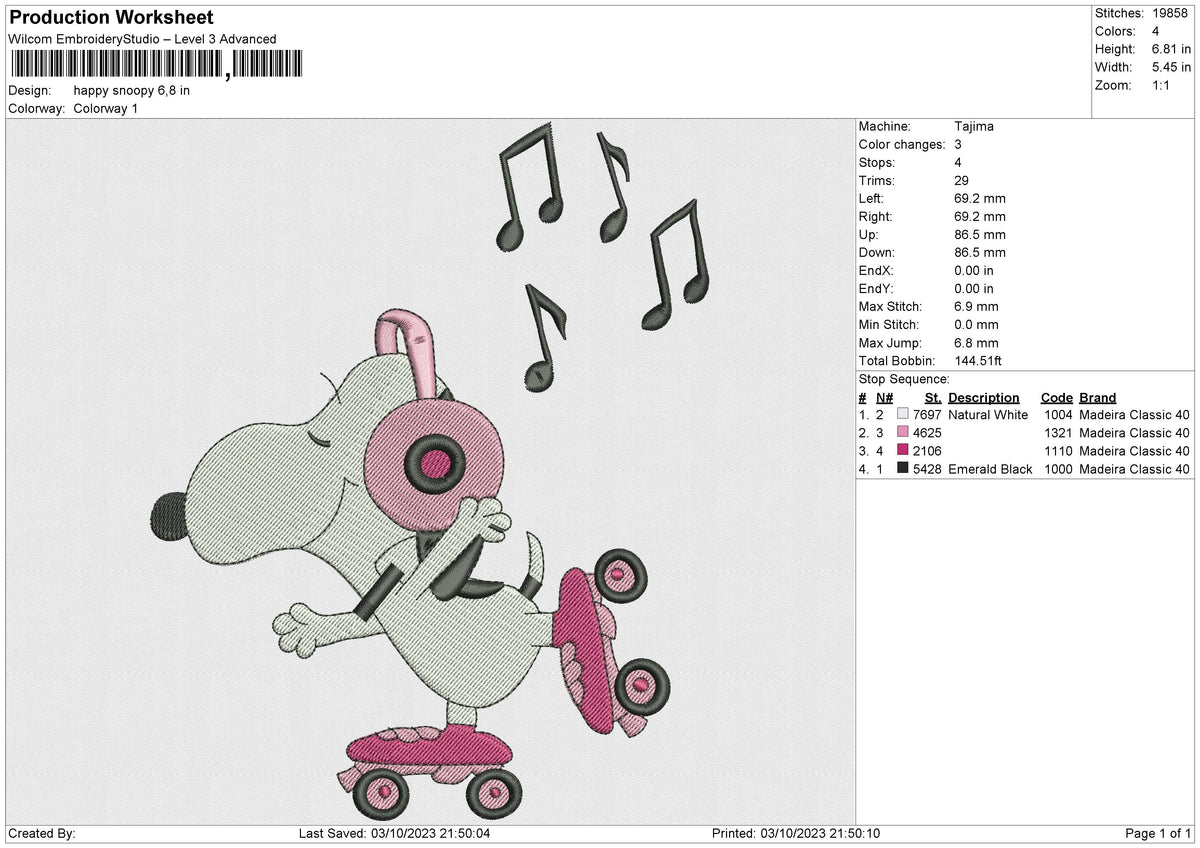The image size is (1200, 848).
Task: Select the "St." column header
Action: click(933, 397)
